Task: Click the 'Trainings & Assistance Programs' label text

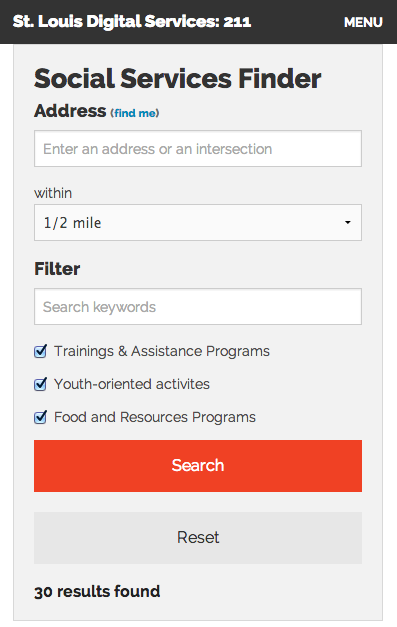Action: 162,351
